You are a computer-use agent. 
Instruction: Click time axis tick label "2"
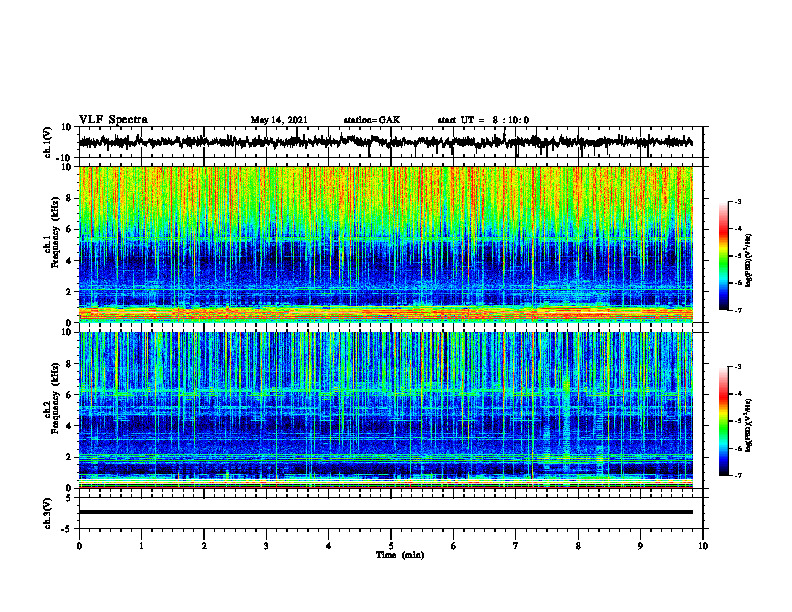pos(204,546)
